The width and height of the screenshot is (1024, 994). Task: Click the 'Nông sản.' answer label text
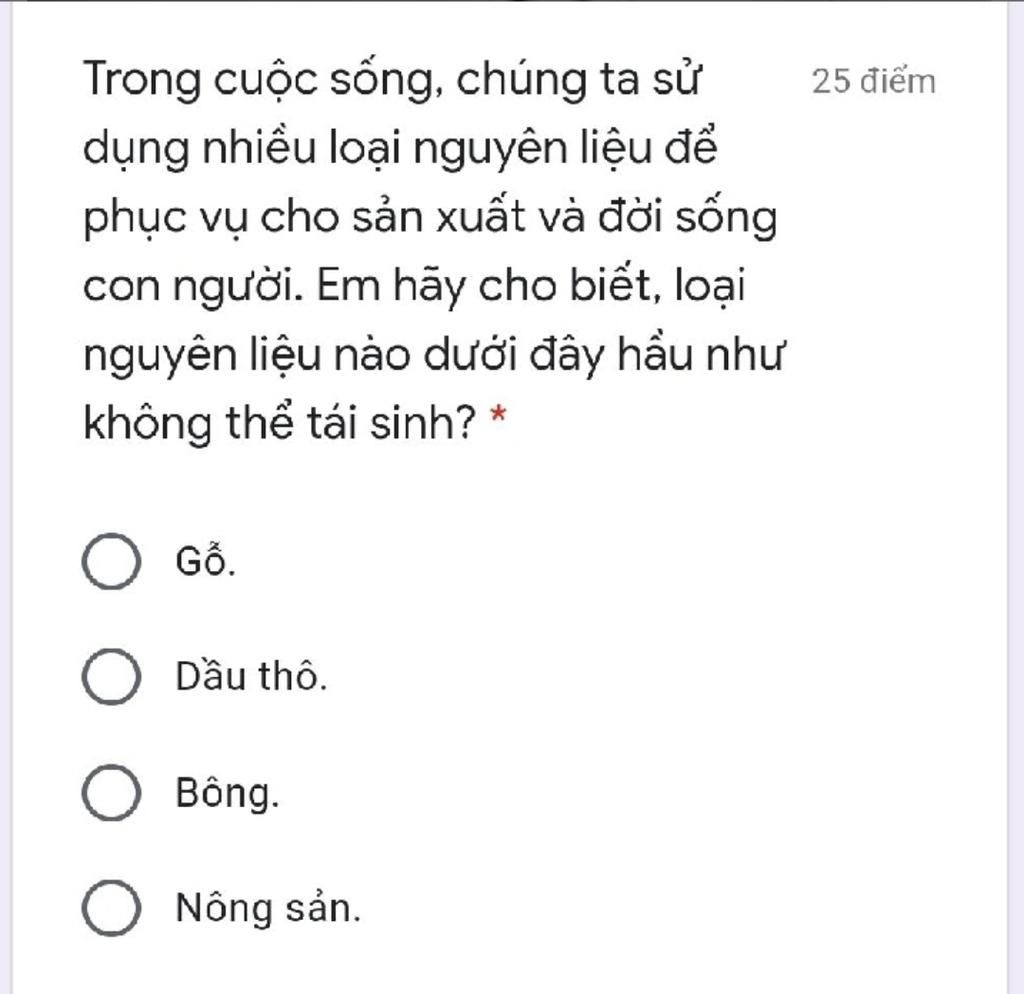tap(268, 908)
